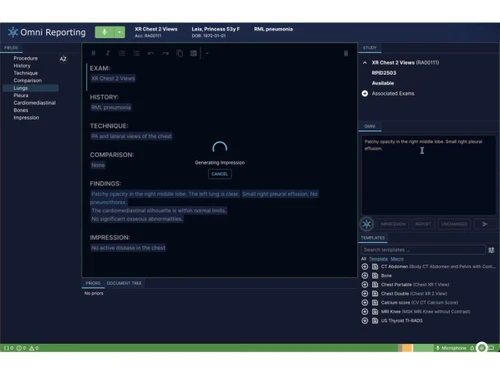
Task: Expand Associated Exams with plus icon
Action: [x=365, y=93]
